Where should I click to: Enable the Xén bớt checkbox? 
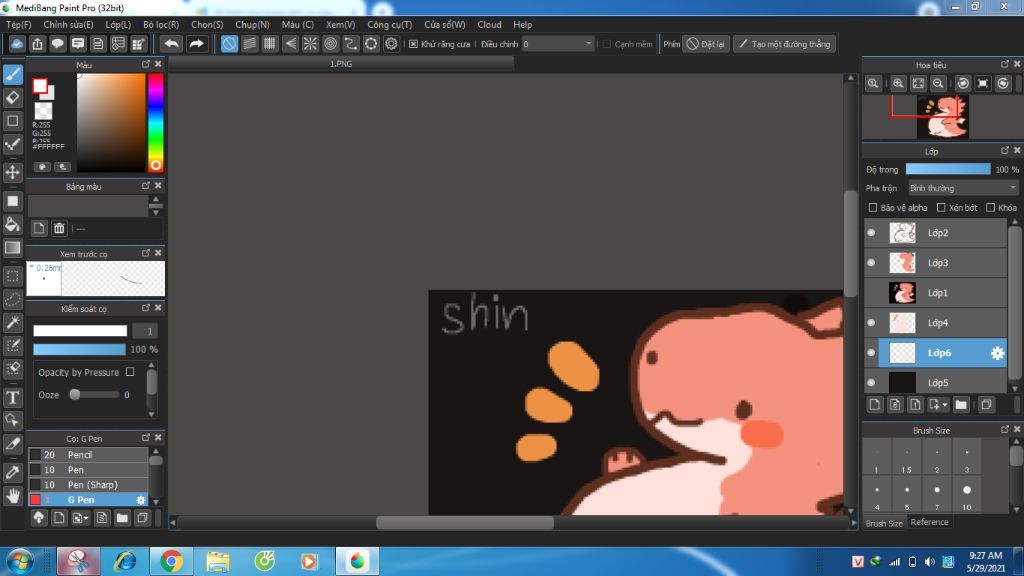click(941, 208)
